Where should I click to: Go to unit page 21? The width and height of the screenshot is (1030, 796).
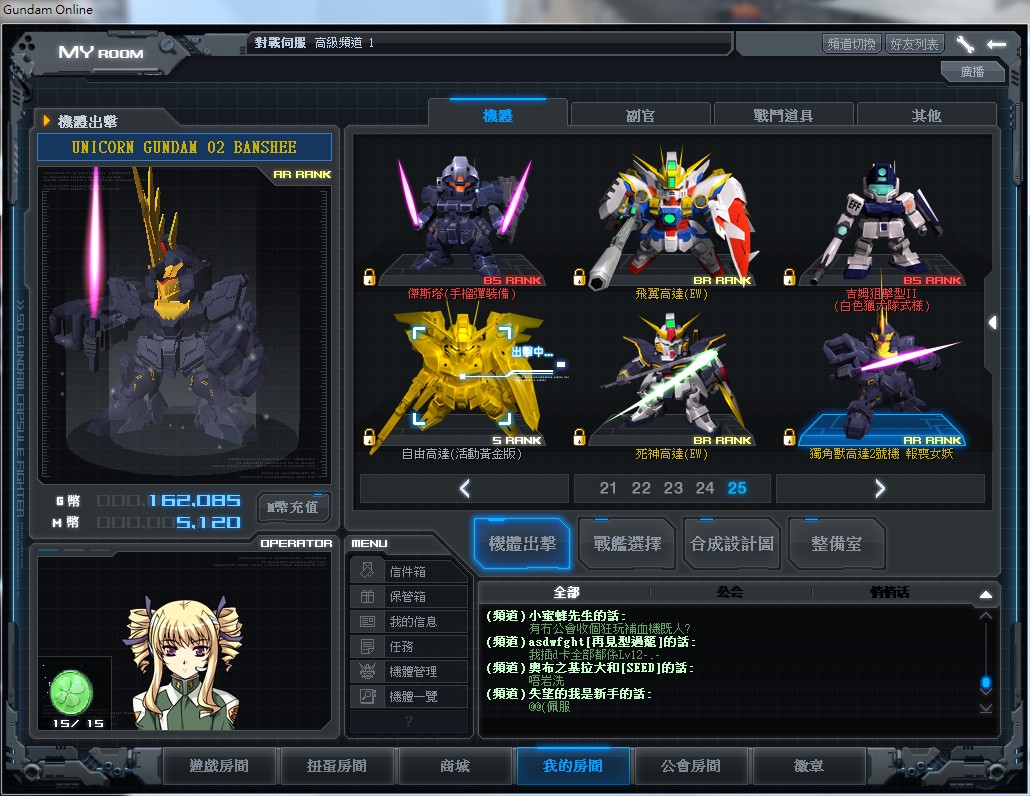tap(608, 488)
